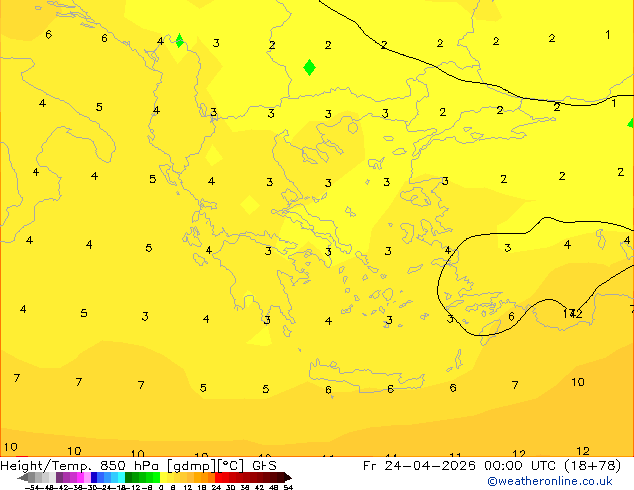Pick the orange swatch in the temperature legend

[x=204, y=477]
